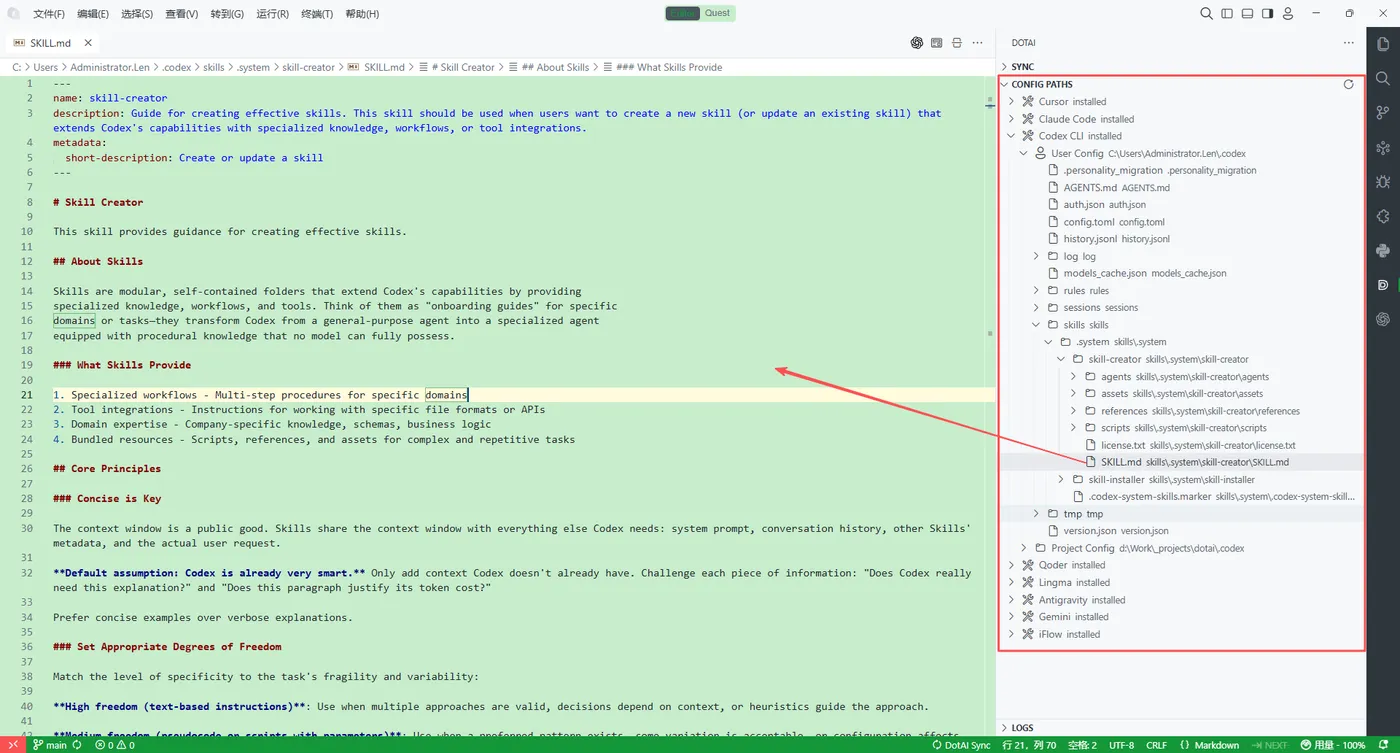Click the DotAI Sync status bar item
This screenshot has height=753, width=1400.
pos(961,745)
